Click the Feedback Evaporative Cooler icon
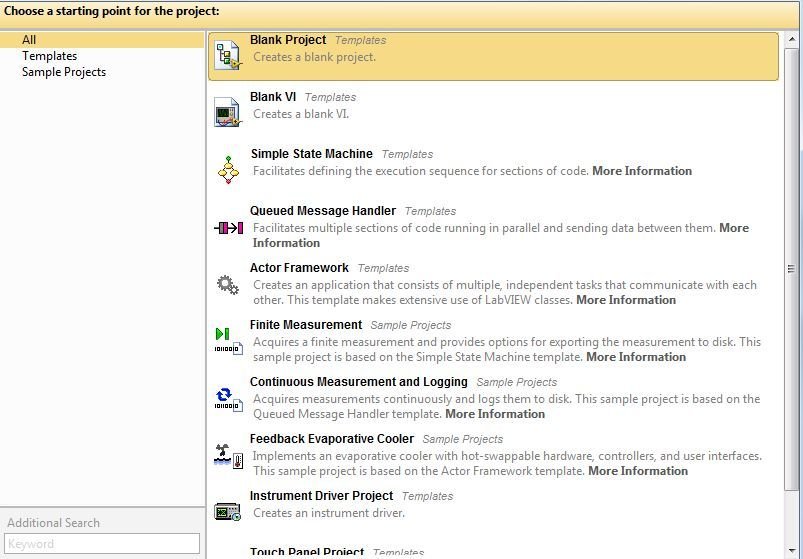This screenshot has height=559, width=803. (228, 456)
